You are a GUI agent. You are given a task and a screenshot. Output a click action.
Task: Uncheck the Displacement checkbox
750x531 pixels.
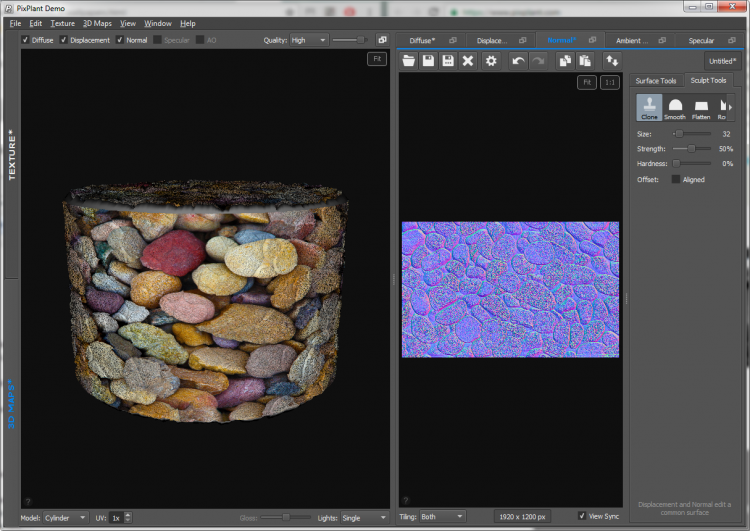click(x=64, y=40)
